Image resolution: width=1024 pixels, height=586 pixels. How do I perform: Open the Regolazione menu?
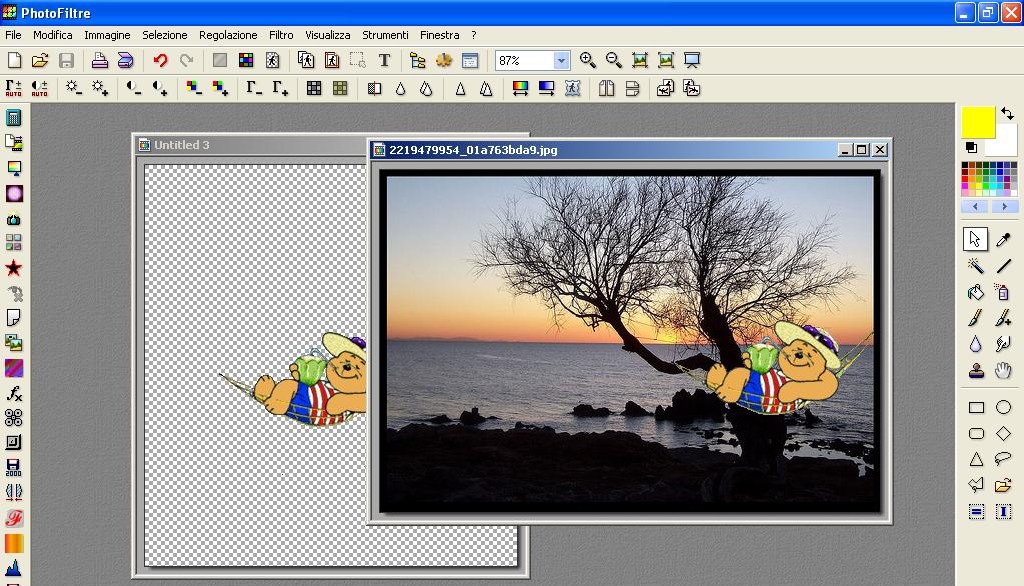point(228,35)
